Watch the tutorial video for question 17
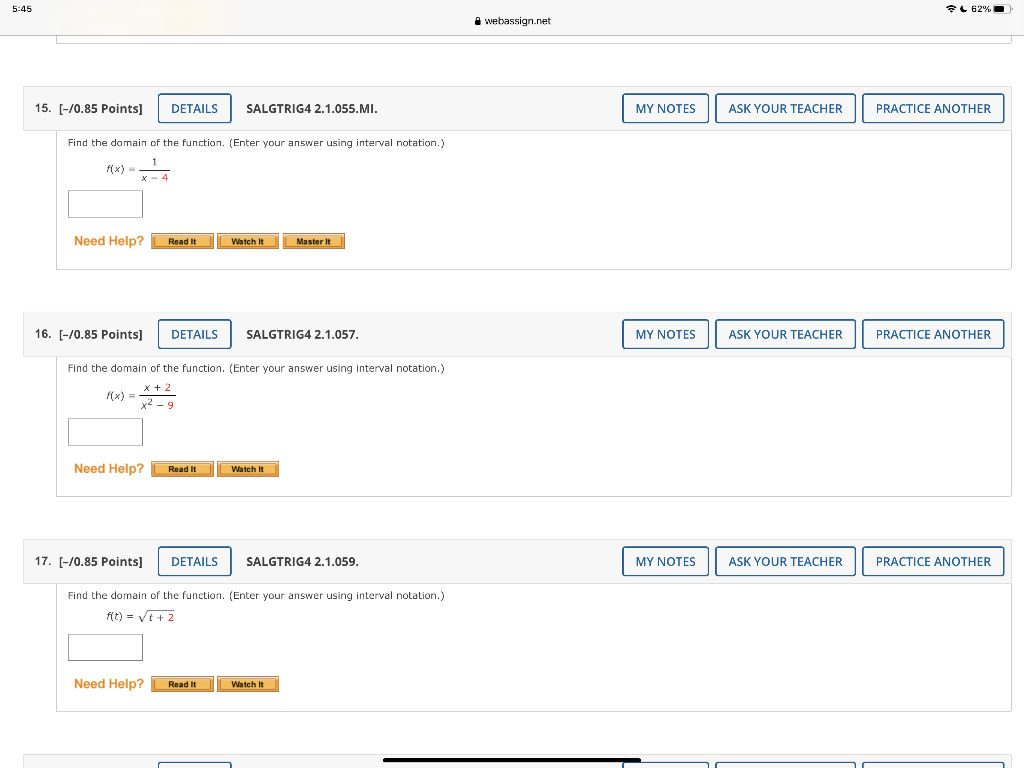This screenshot has width=1024, height=768. [247, 683]
